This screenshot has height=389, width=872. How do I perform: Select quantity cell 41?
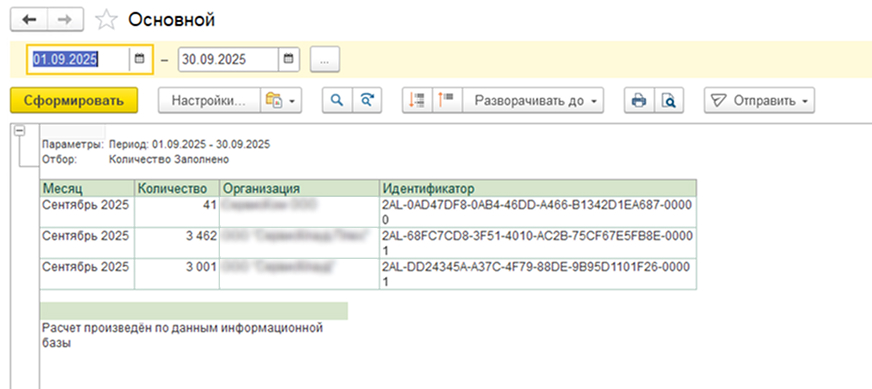[x=177, y=211]
